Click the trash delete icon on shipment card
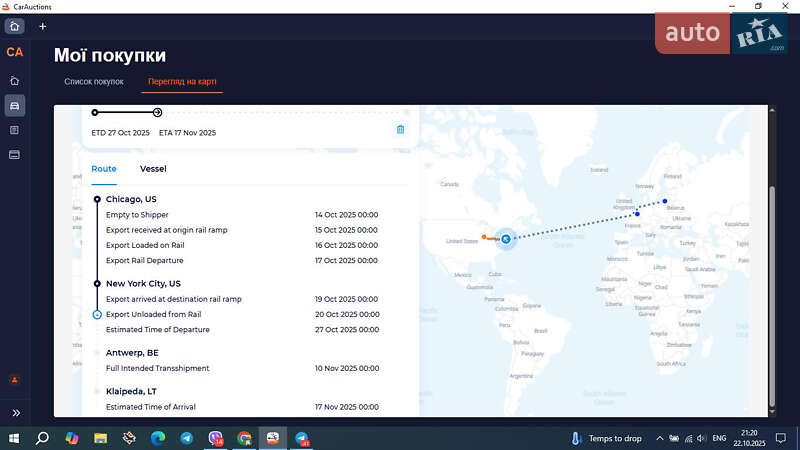Image resolution: width=800 pixels, height=450 pixels. coord(400,130)
